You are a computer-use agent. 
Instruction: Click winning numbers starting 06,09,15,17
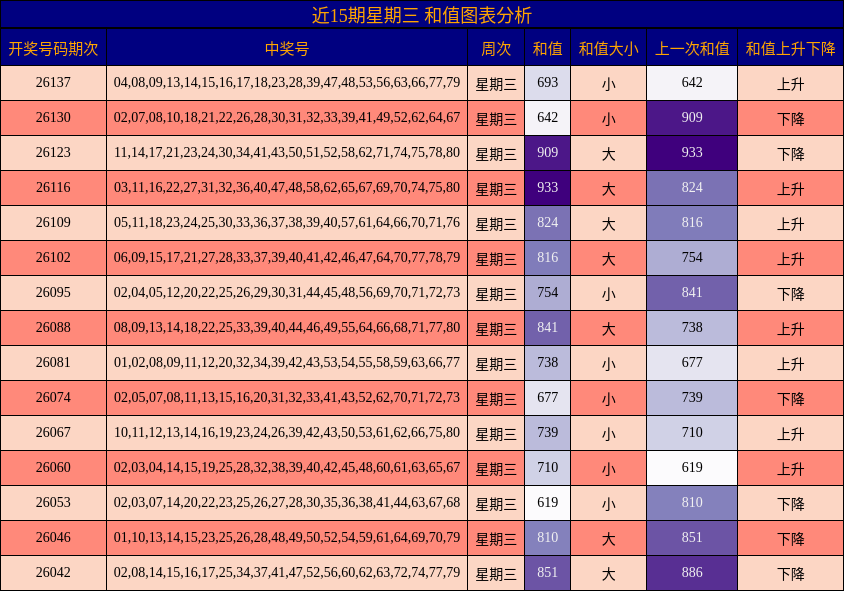287,257
